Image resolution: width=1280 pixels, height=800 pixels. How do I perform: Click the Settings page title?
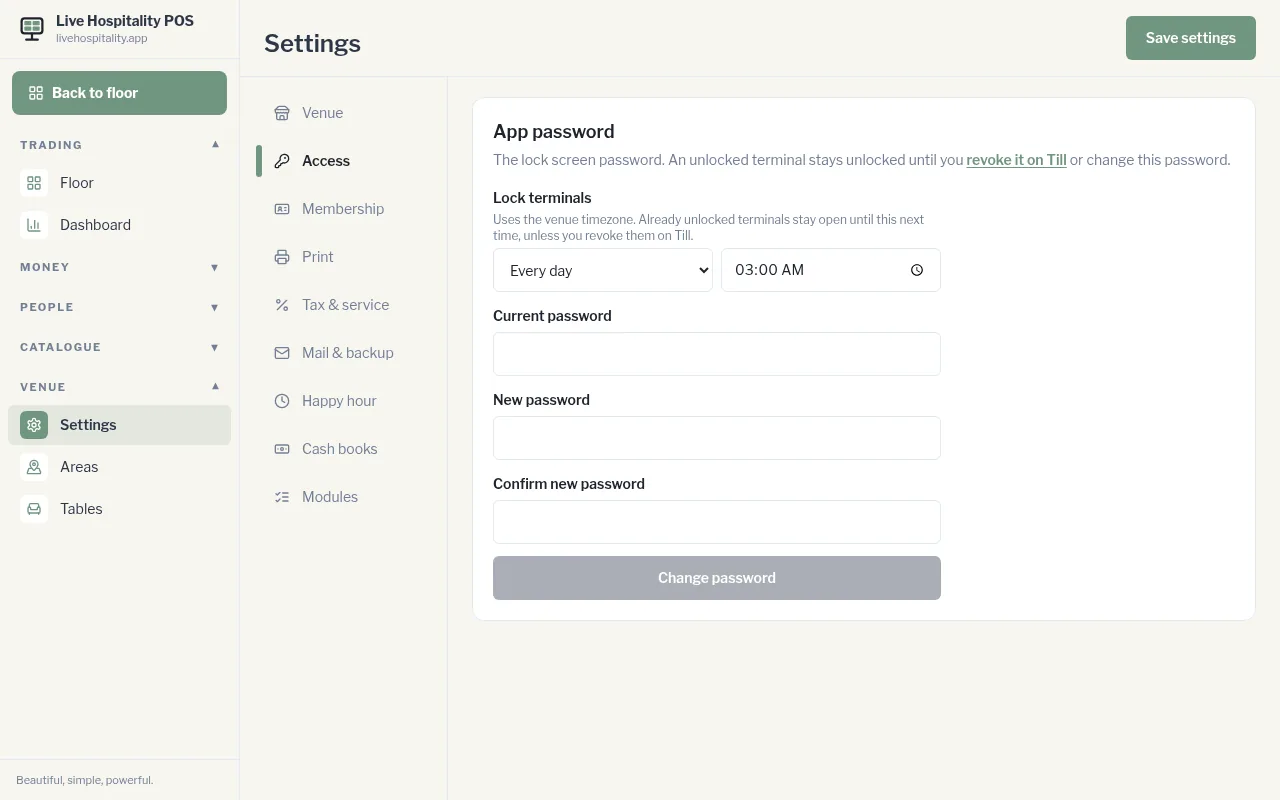312,44
